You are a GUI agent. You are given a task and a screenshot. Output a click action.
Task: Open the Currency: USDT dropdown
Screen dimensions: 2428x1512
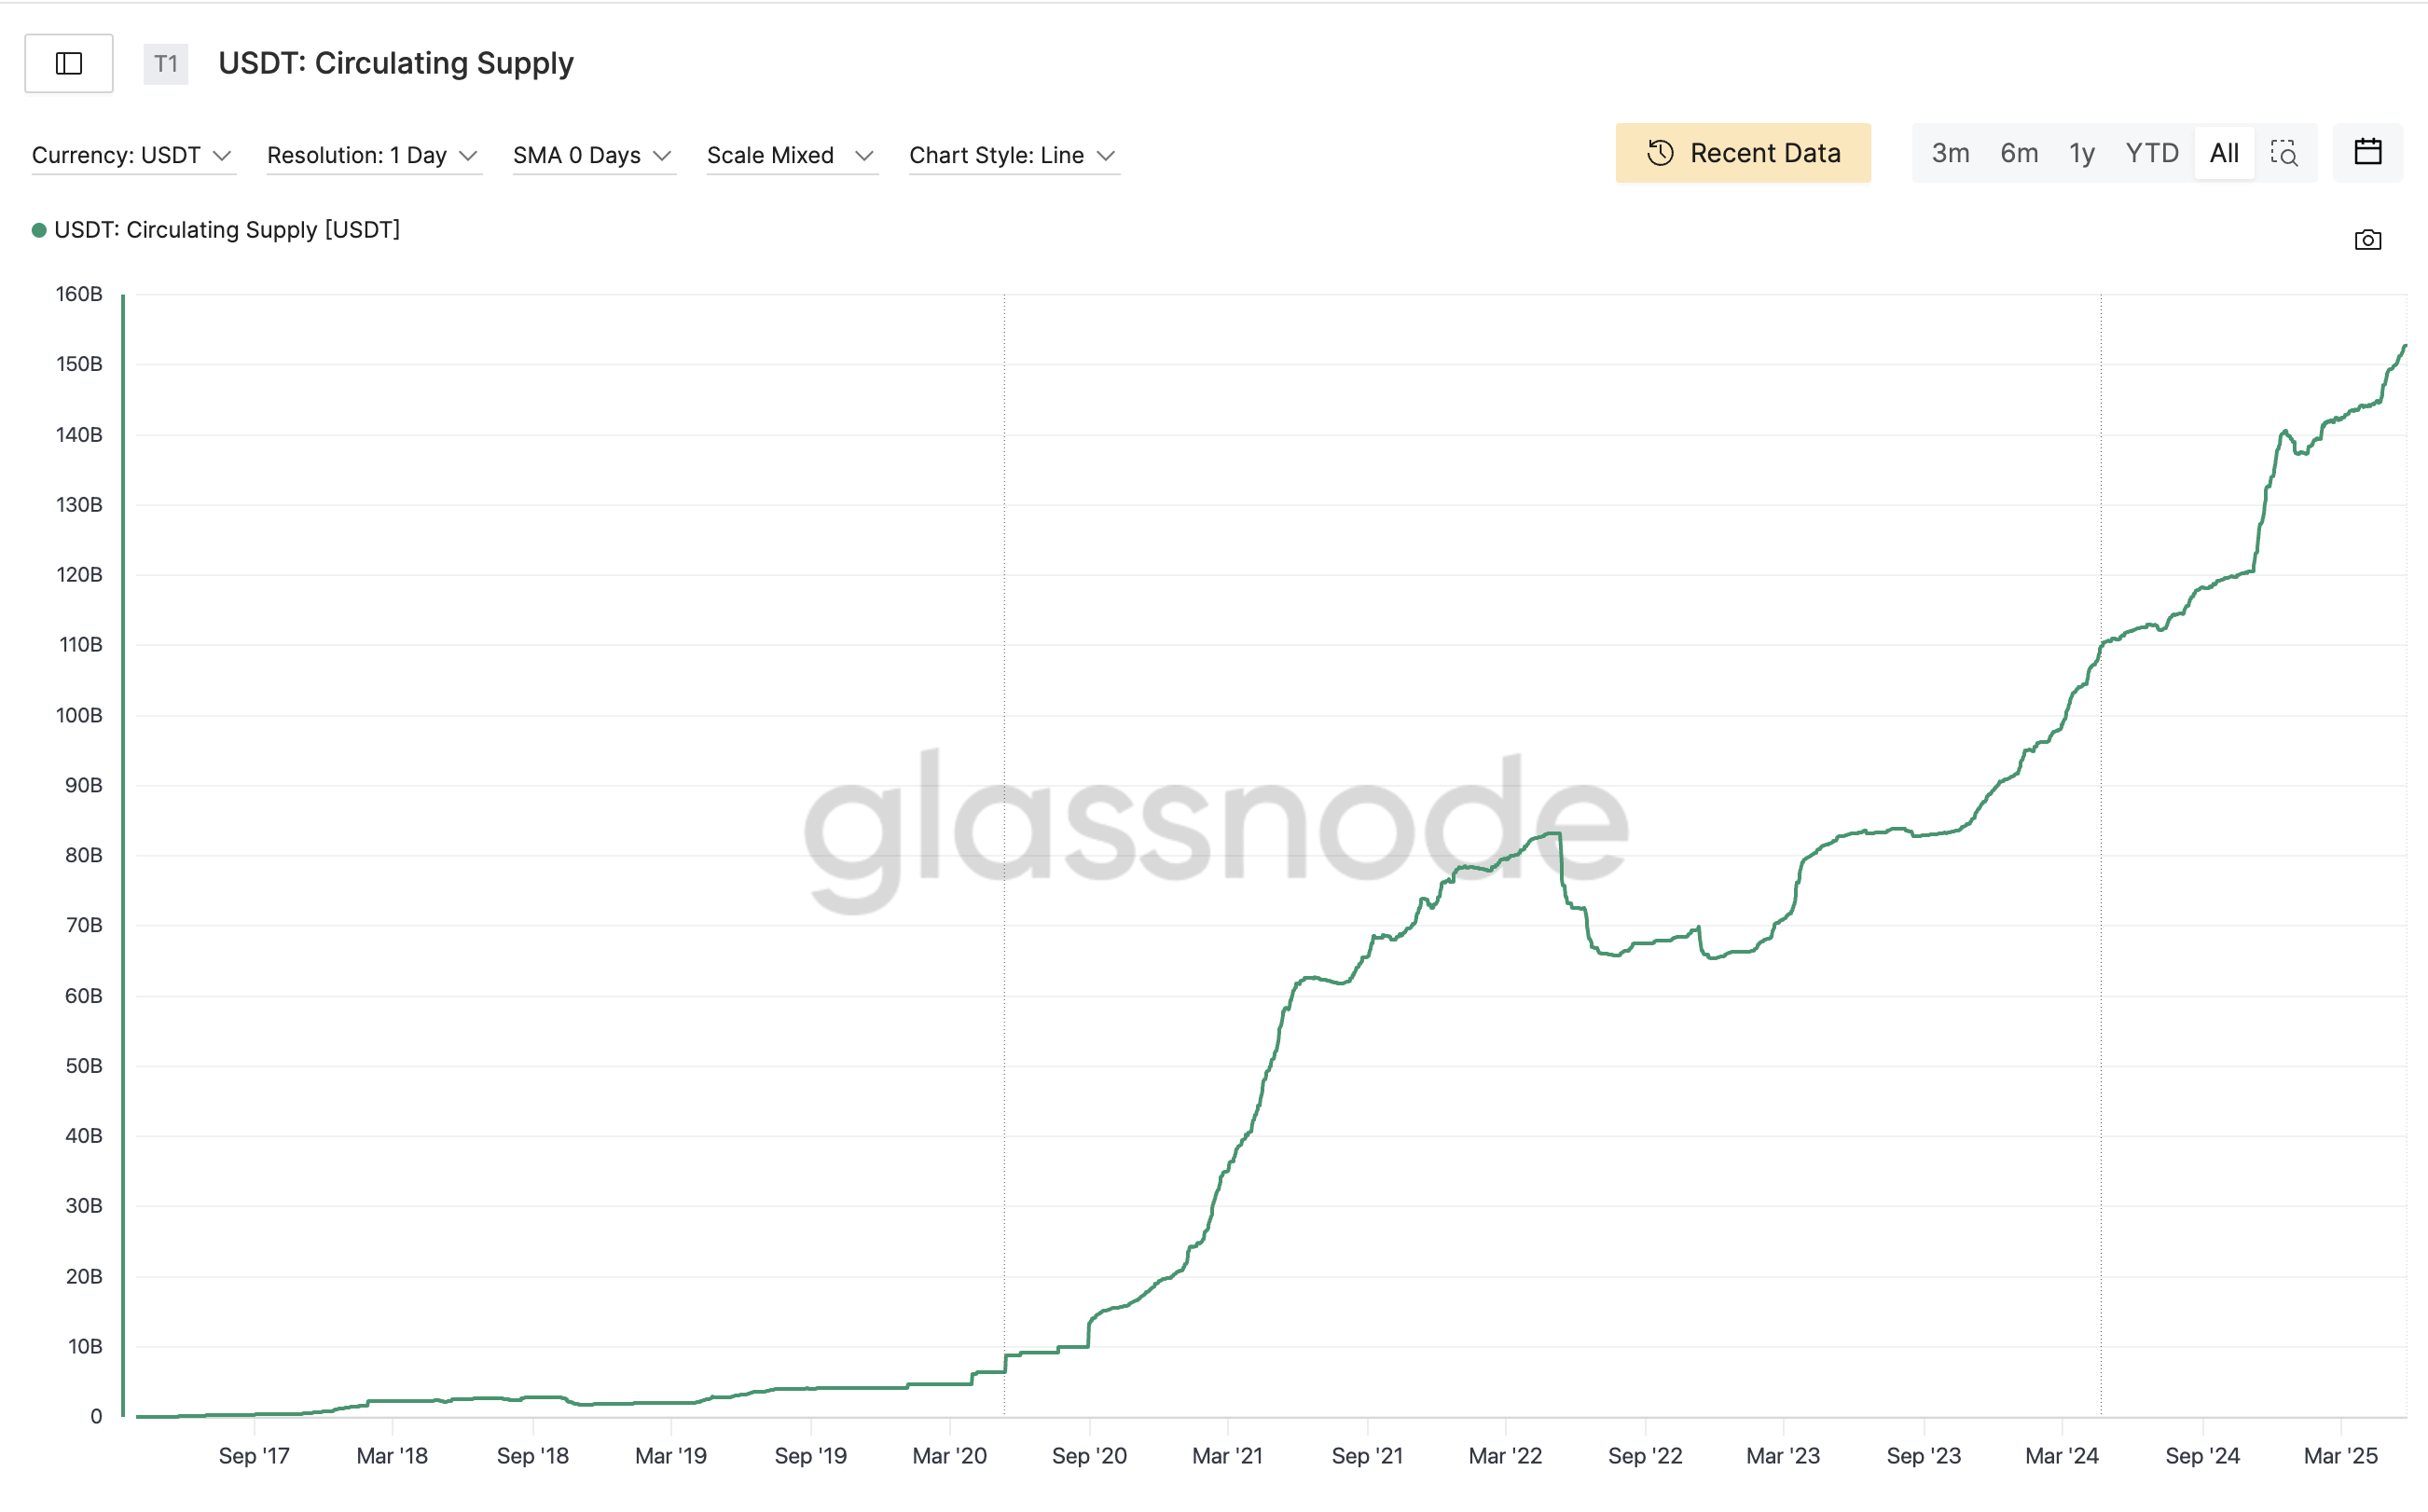(132, 155)
